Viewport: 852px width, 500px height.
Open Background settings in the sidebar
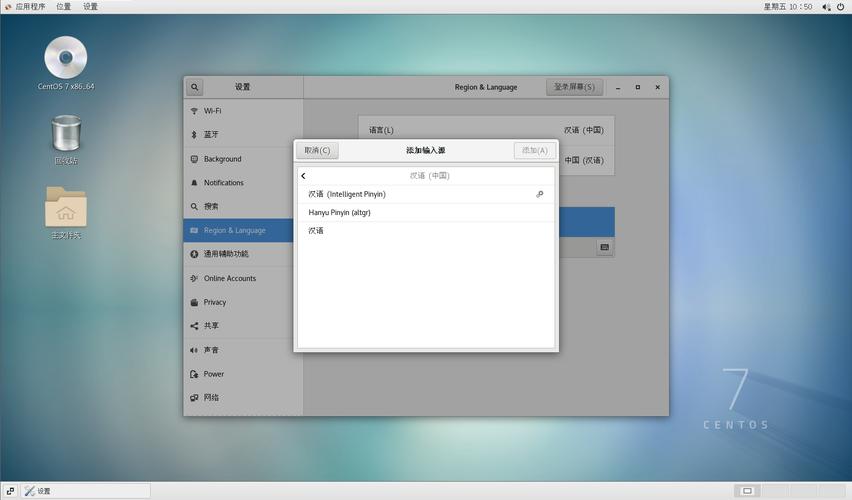(x=243, y=159)
